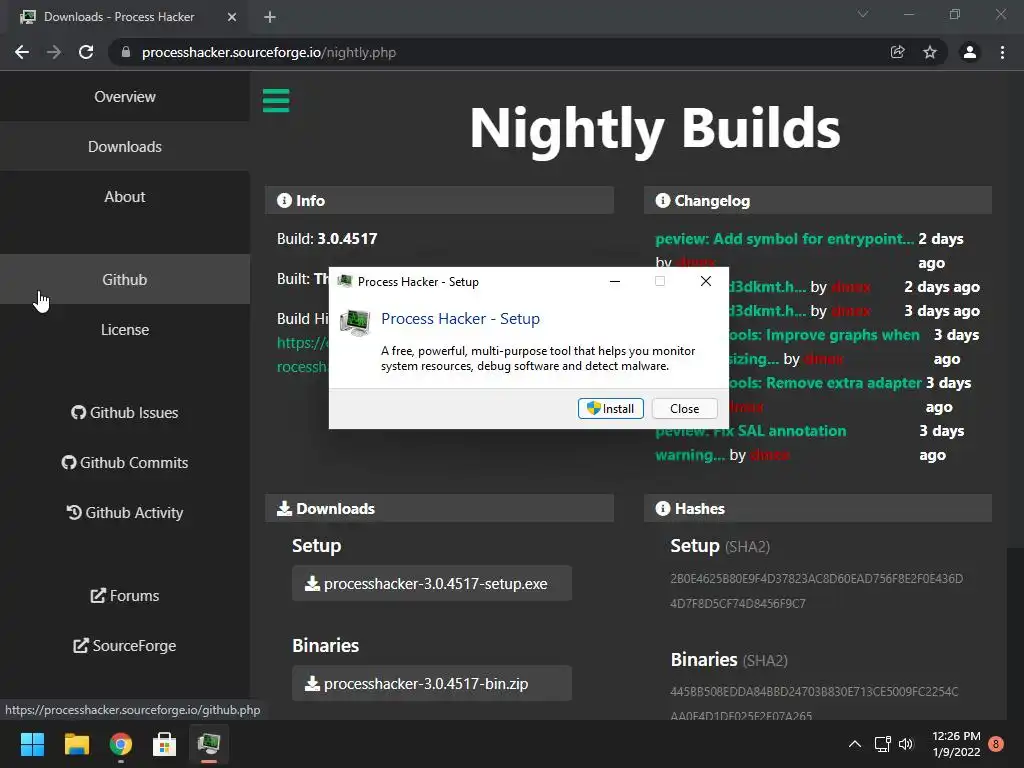Open Microsoft Store from the taskbar

point(165,744)
